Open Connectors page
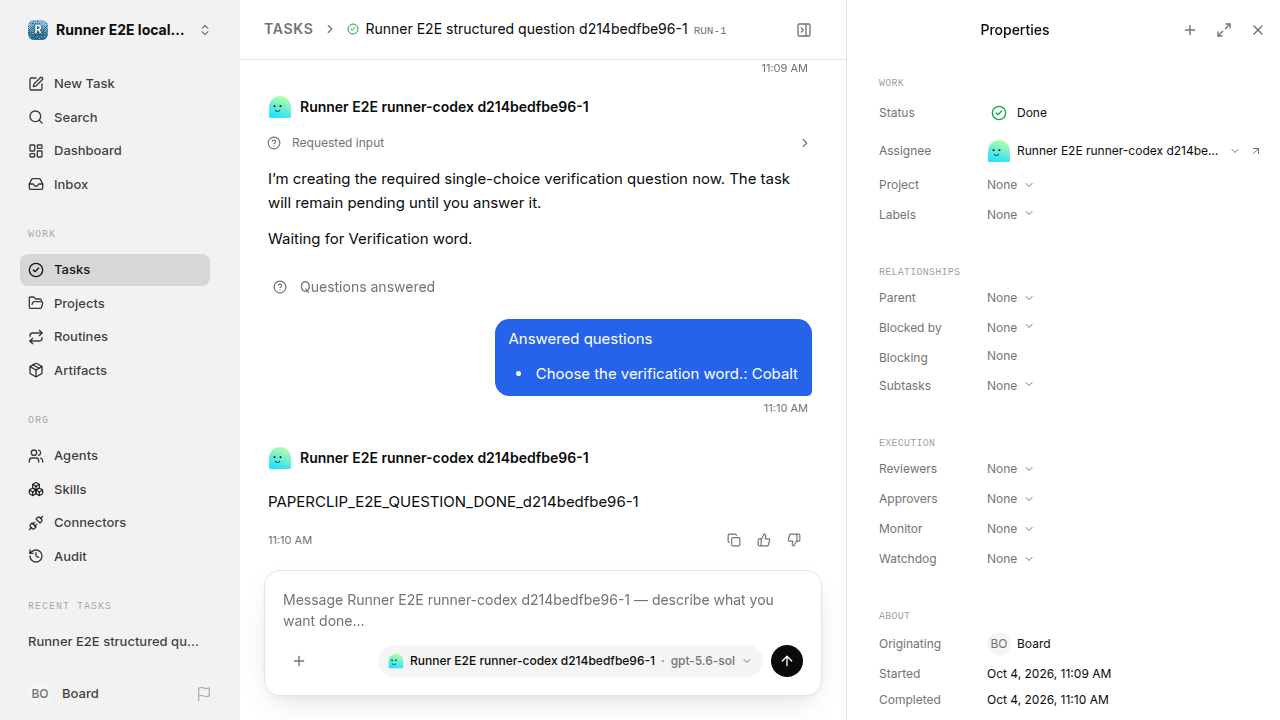 [115, 523]
